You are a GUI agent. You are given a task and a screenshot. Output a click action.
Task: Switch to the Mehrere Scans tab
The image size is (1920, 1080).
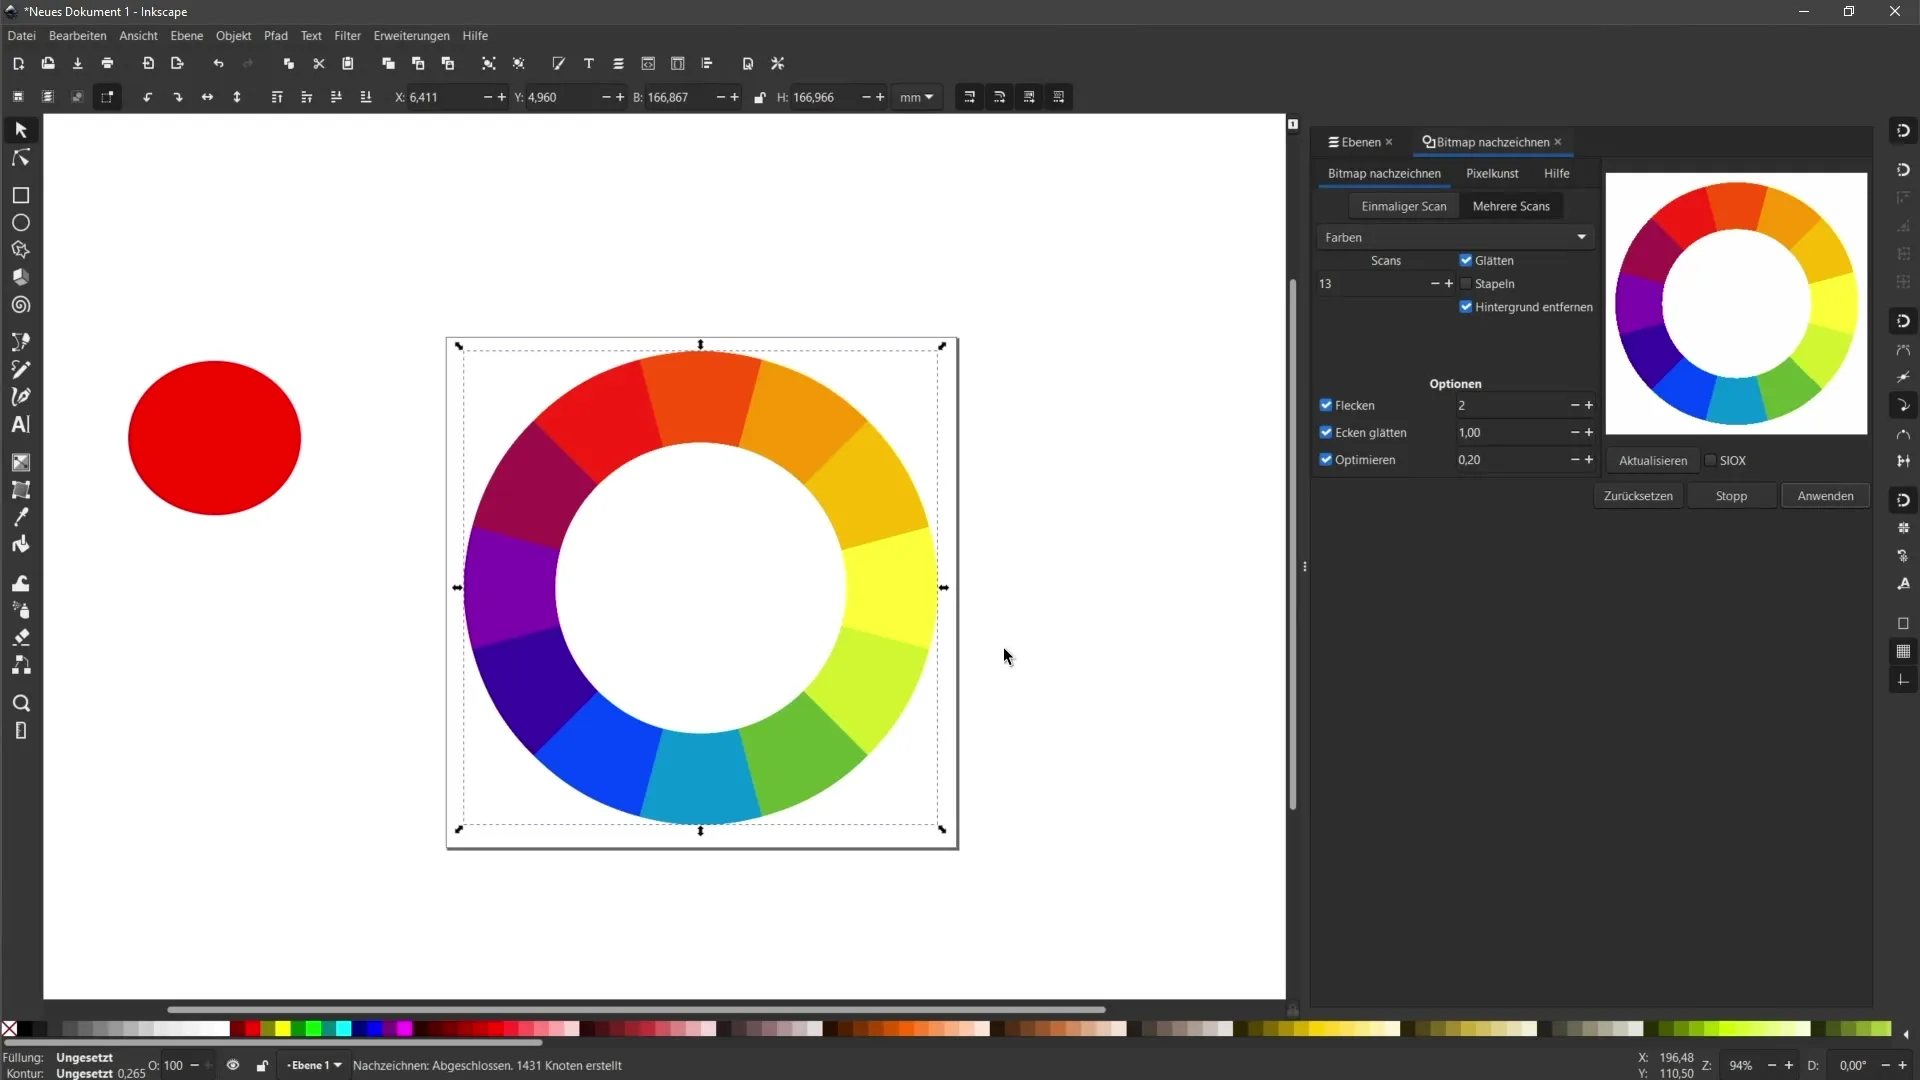click(x=1511, y=206)
